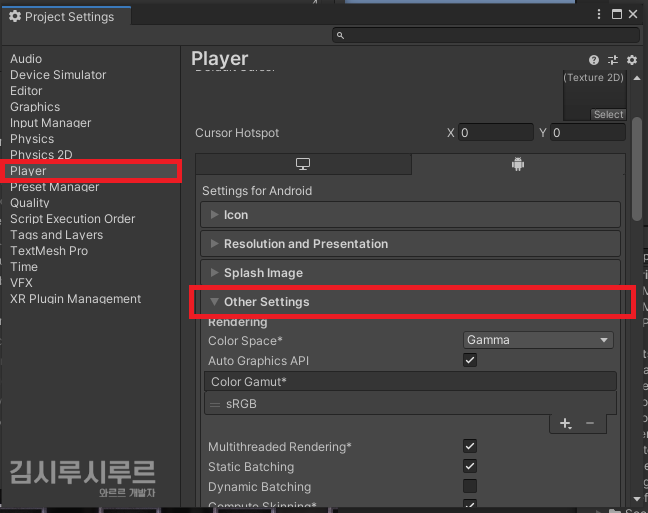648x513 pixels.
Task: Select Player settings category
Action: click(x=91, y=171)
